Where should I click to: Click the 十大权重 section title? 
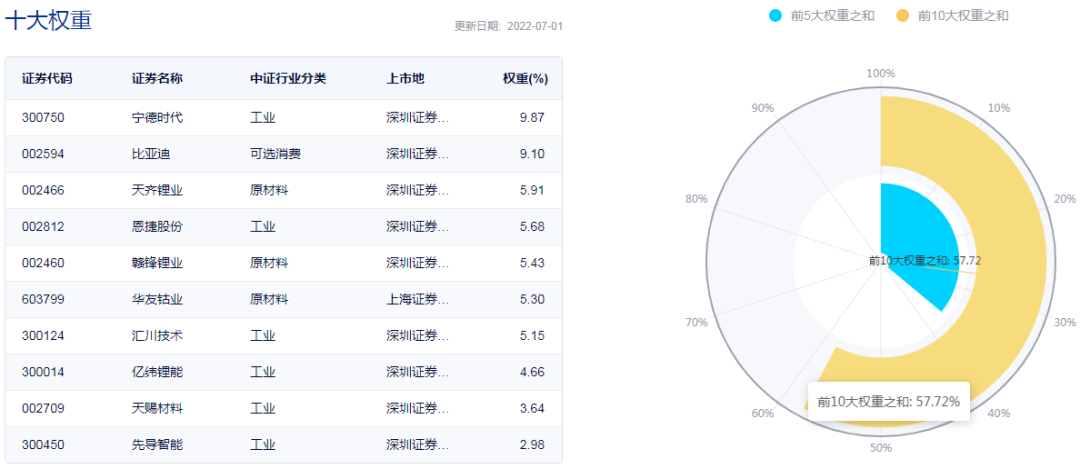click(x=48, y=21)
